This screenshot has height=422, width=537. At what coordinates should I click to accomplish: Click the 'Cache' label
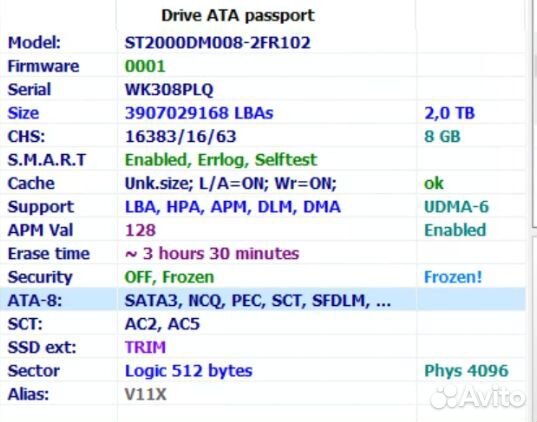[x=31, y=183]
